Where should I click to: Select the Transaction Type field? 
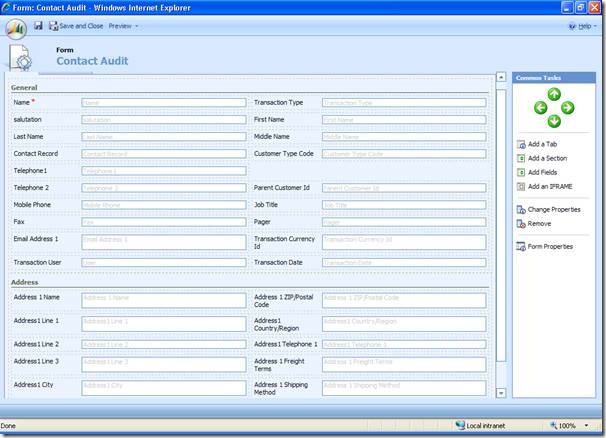point(403,102)
